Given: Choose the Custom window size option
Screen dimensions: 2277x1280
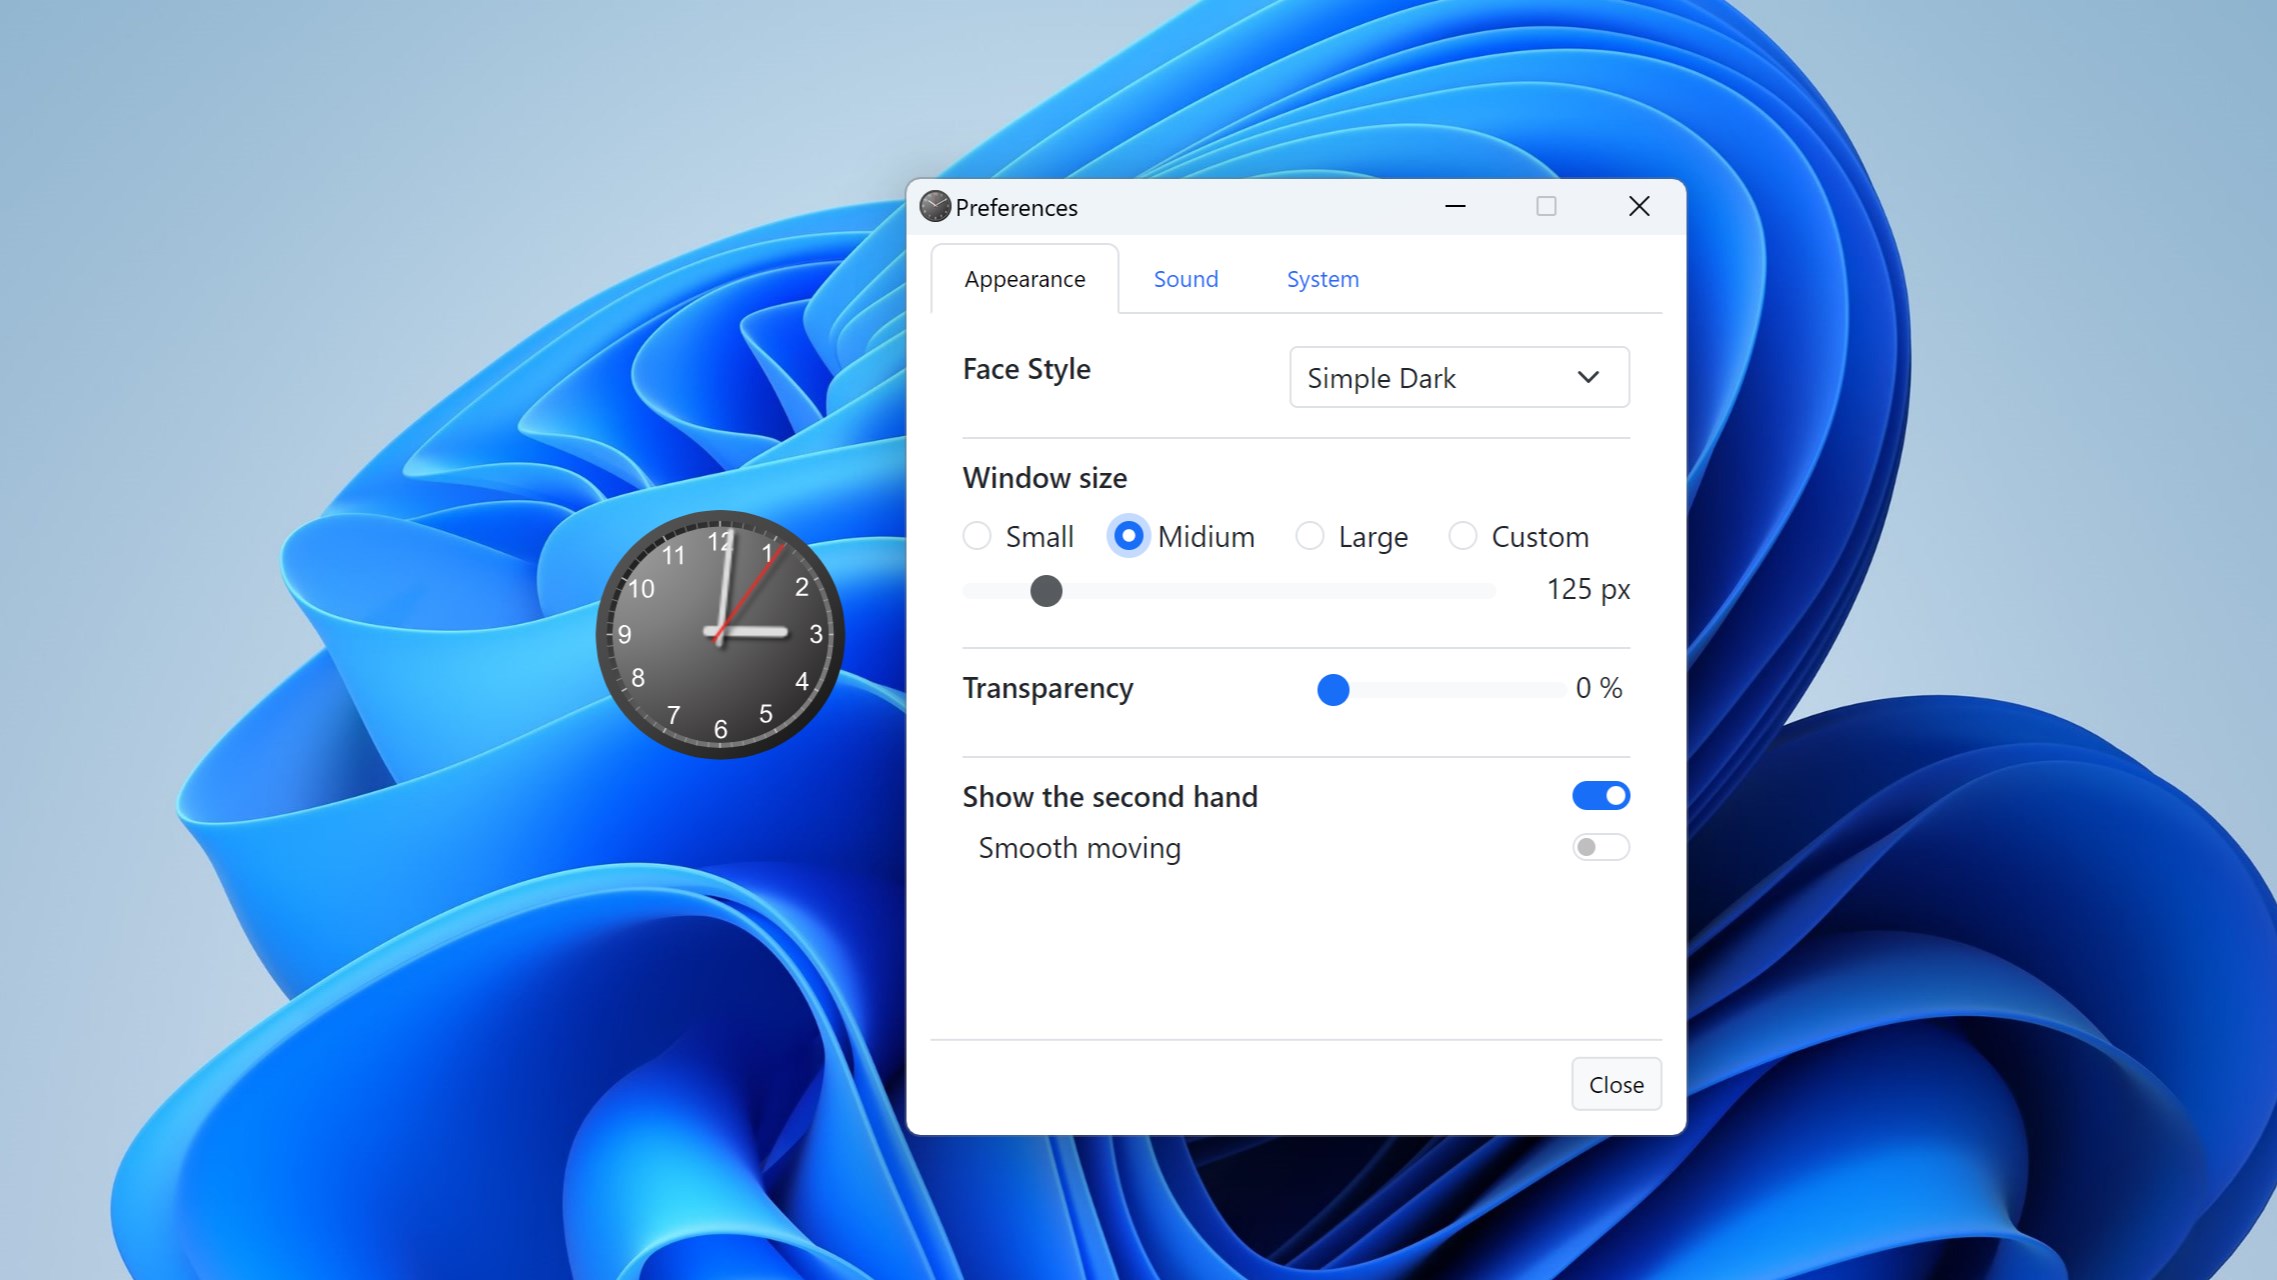Looking at the screenshot, I should [x=1463, y=536].
